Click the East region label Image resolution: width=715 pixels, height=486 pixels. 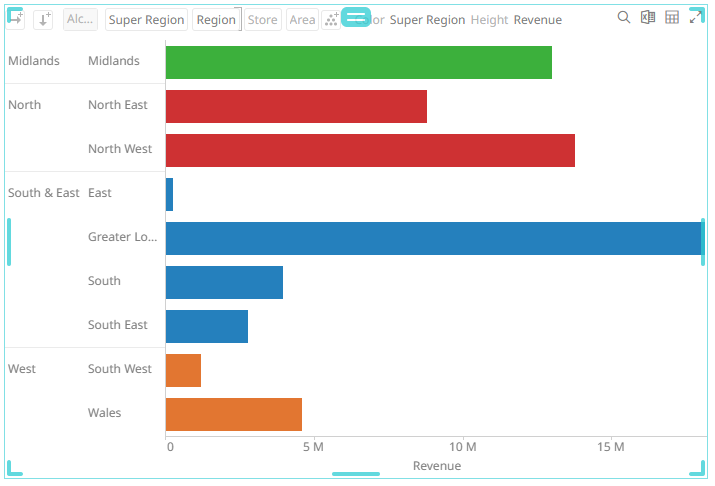click(100, 193)
